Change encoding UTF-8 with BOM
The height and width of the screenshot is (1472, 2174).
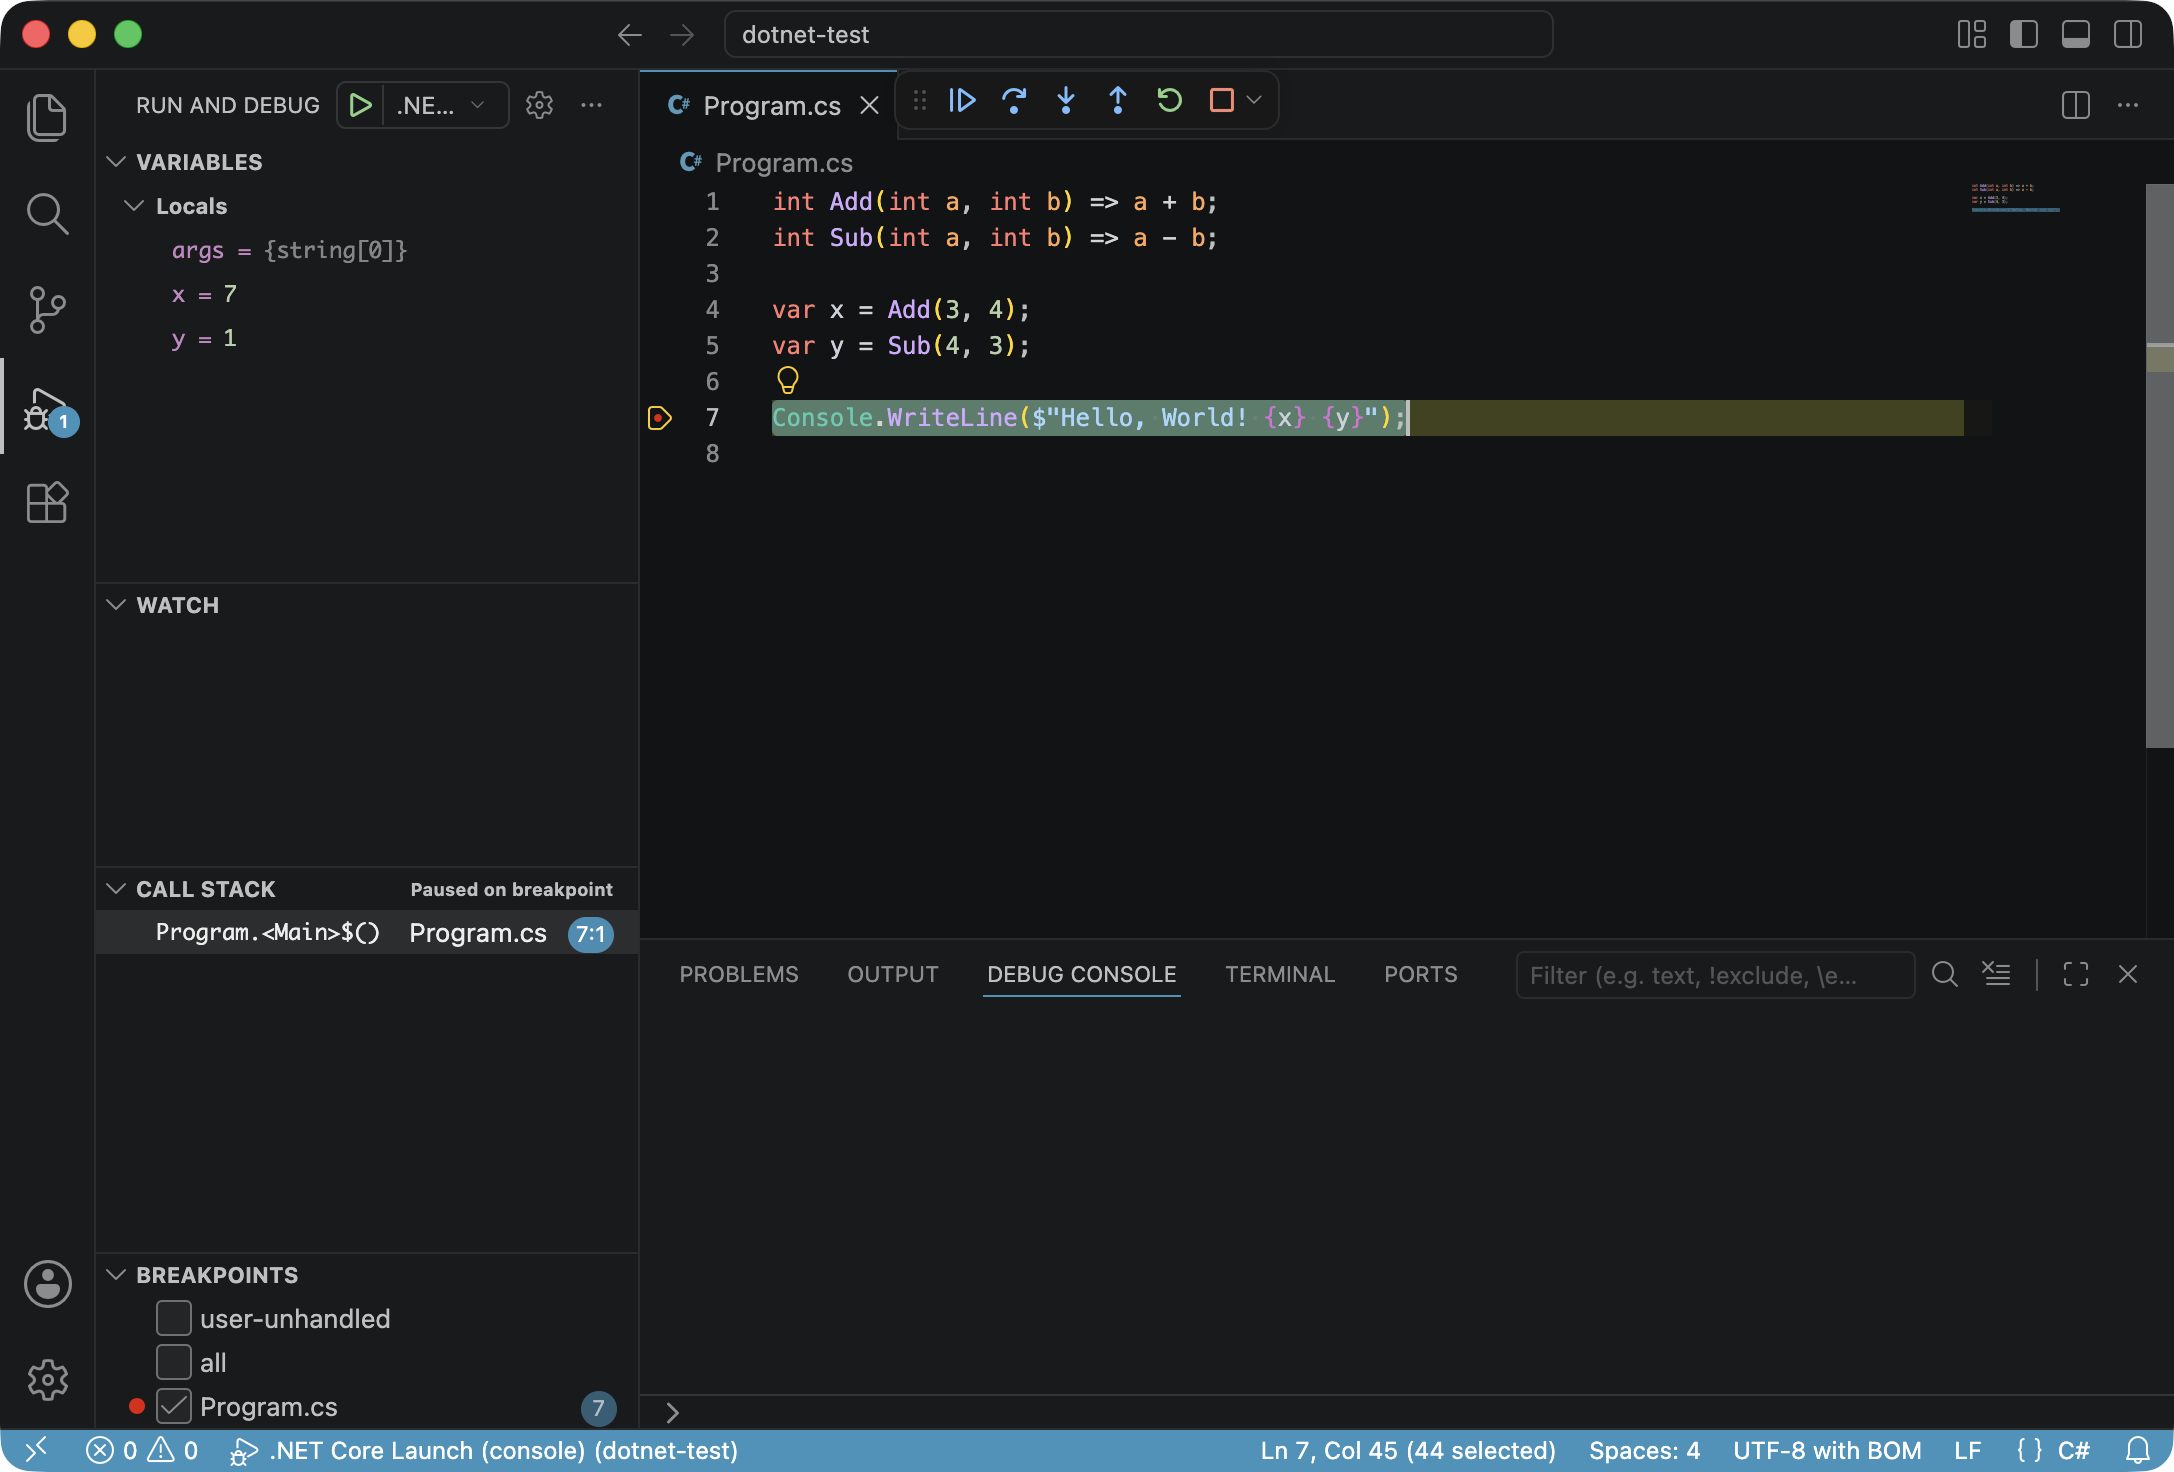click(x=1827, y=1450)
